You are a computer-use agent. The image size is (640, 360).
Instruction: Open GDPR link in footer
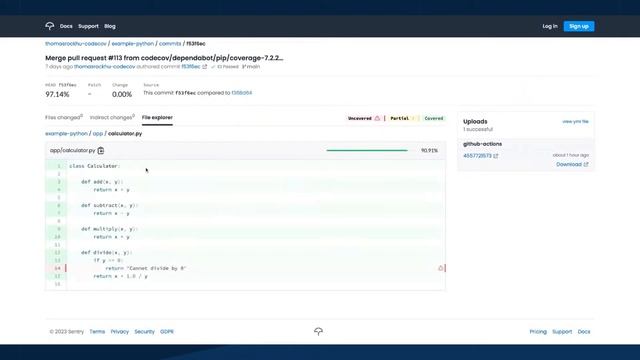click(x=167, y=331)
